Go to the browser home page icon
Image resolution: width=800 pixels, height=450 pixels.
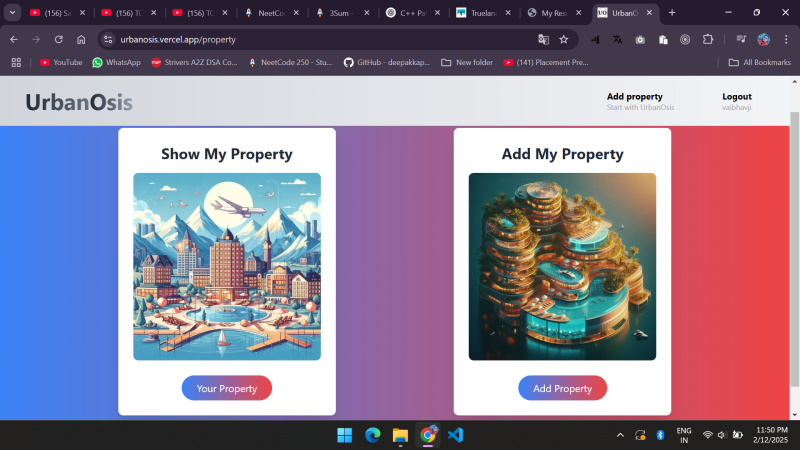click(x=81, y=39)
